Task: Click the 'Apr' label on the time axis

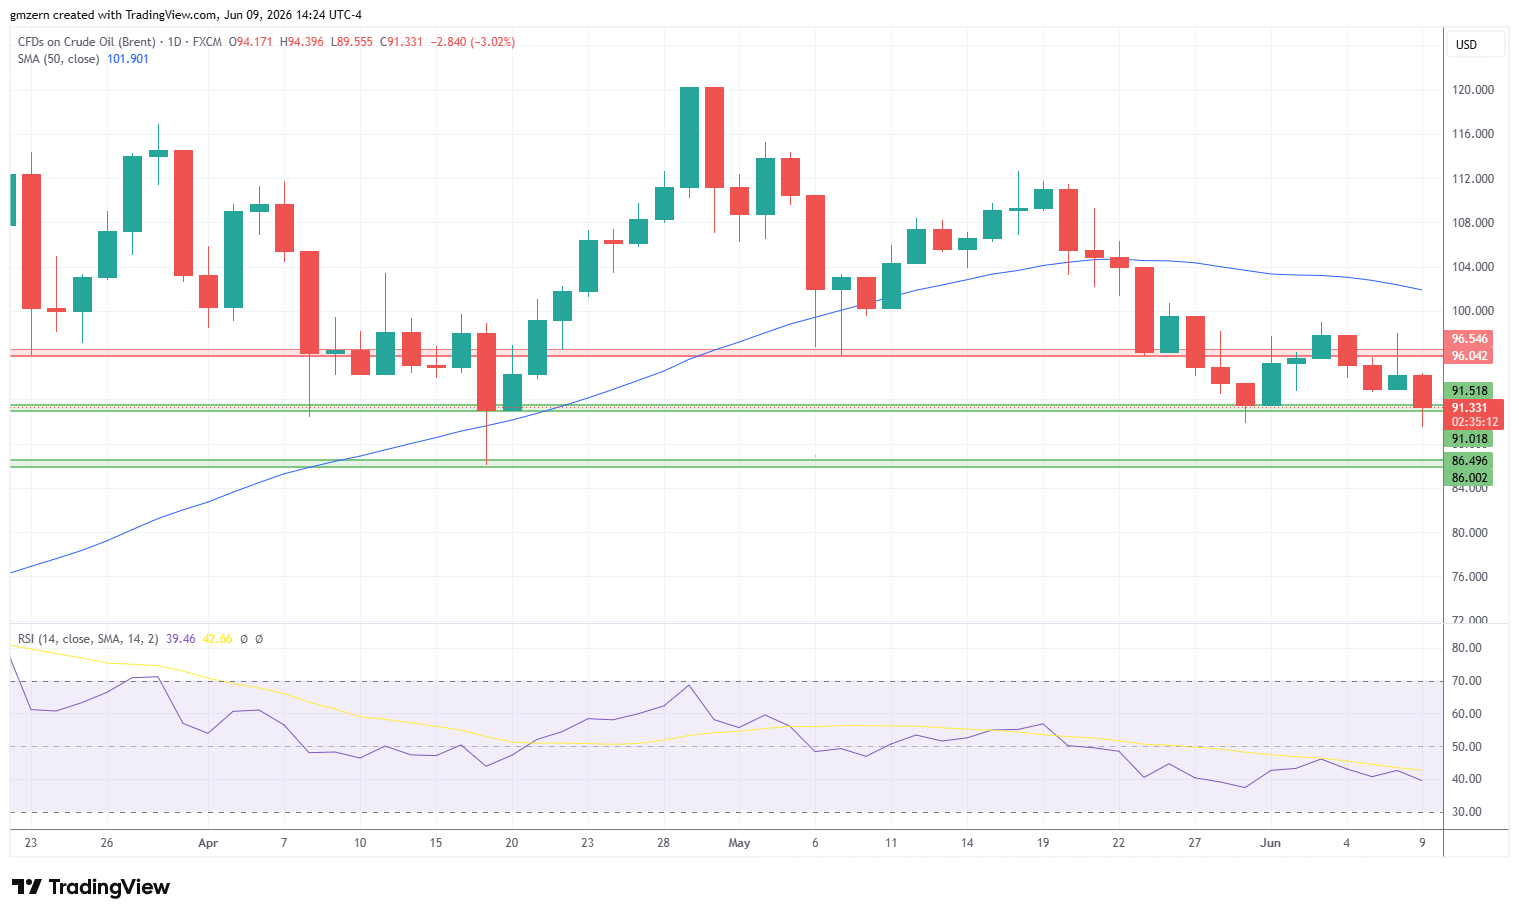Action: tap(208, 843)
